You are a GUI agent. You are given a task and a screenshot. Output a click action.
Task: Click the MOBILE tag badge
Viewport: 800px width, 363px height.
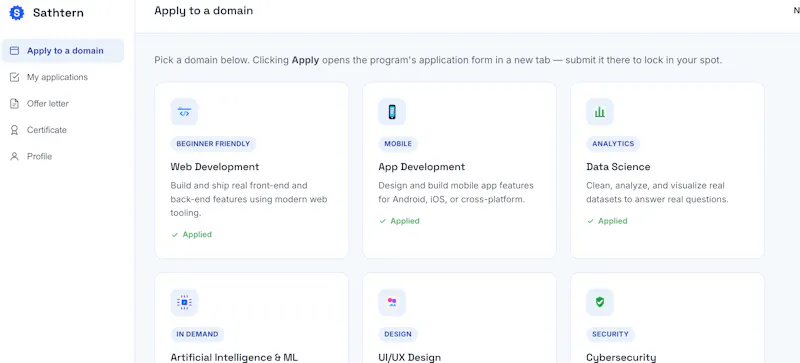click(398, 144)
